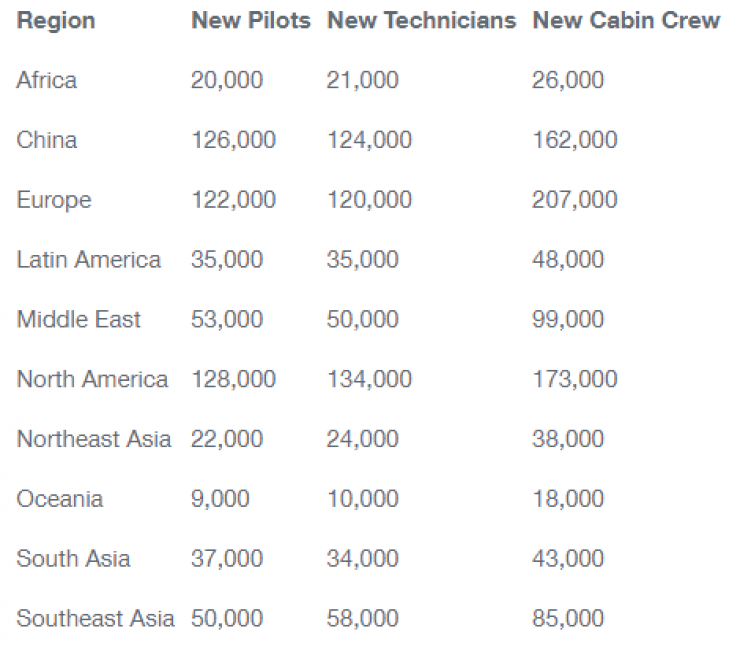Select the 134,000 New Technicians value
740x658 pixels.
point(369,380)
